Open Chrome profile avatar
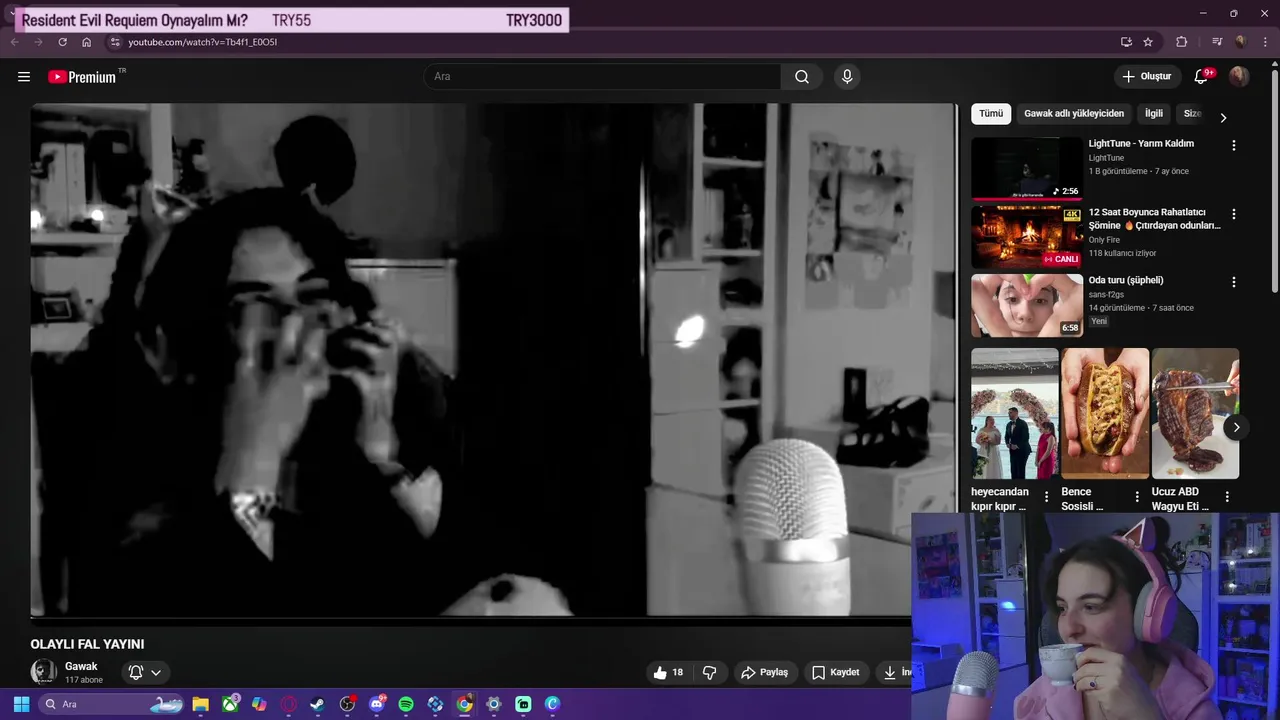1280x720 pixels. pos(1241,42)
